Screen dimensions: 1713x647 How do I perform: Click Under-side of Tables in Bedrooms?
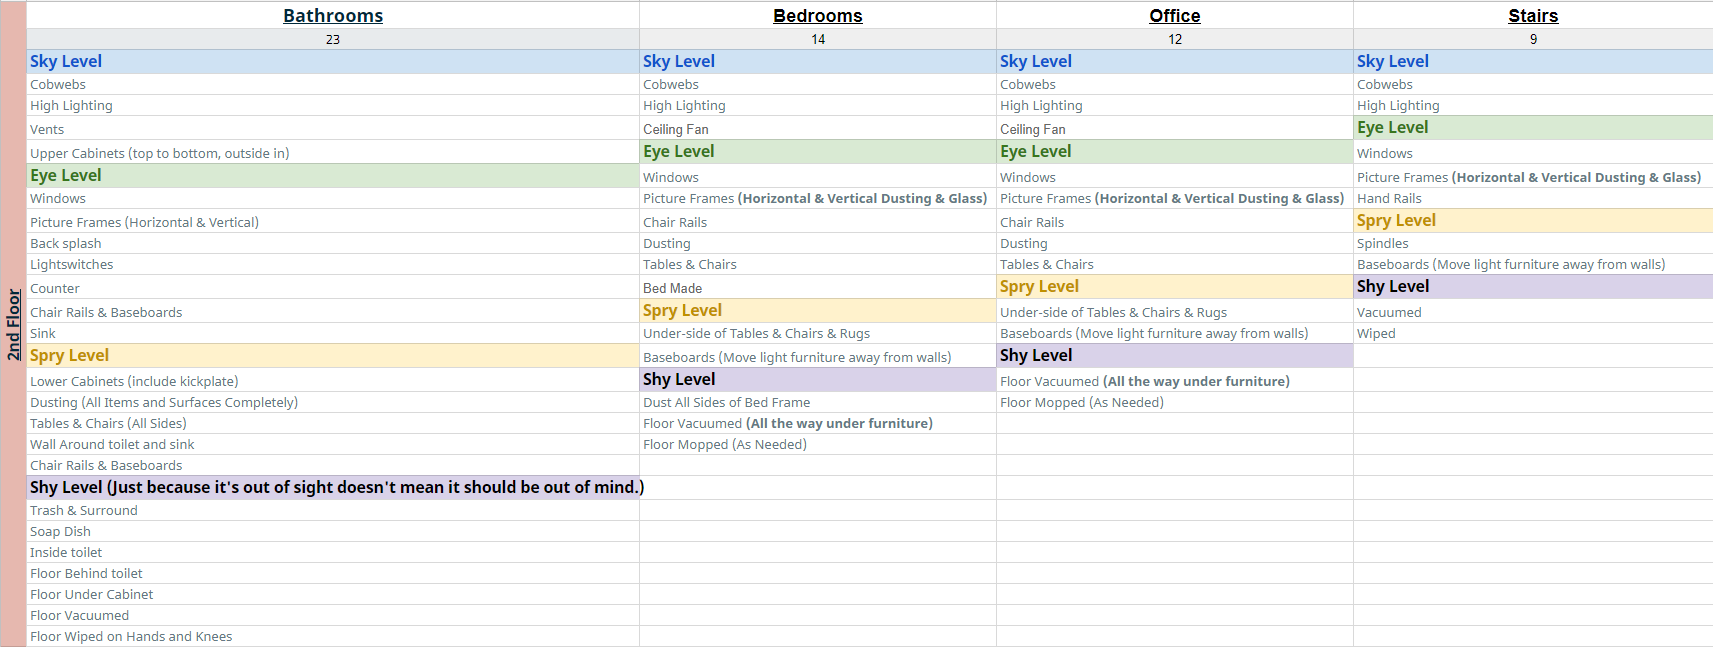point(818,333)
